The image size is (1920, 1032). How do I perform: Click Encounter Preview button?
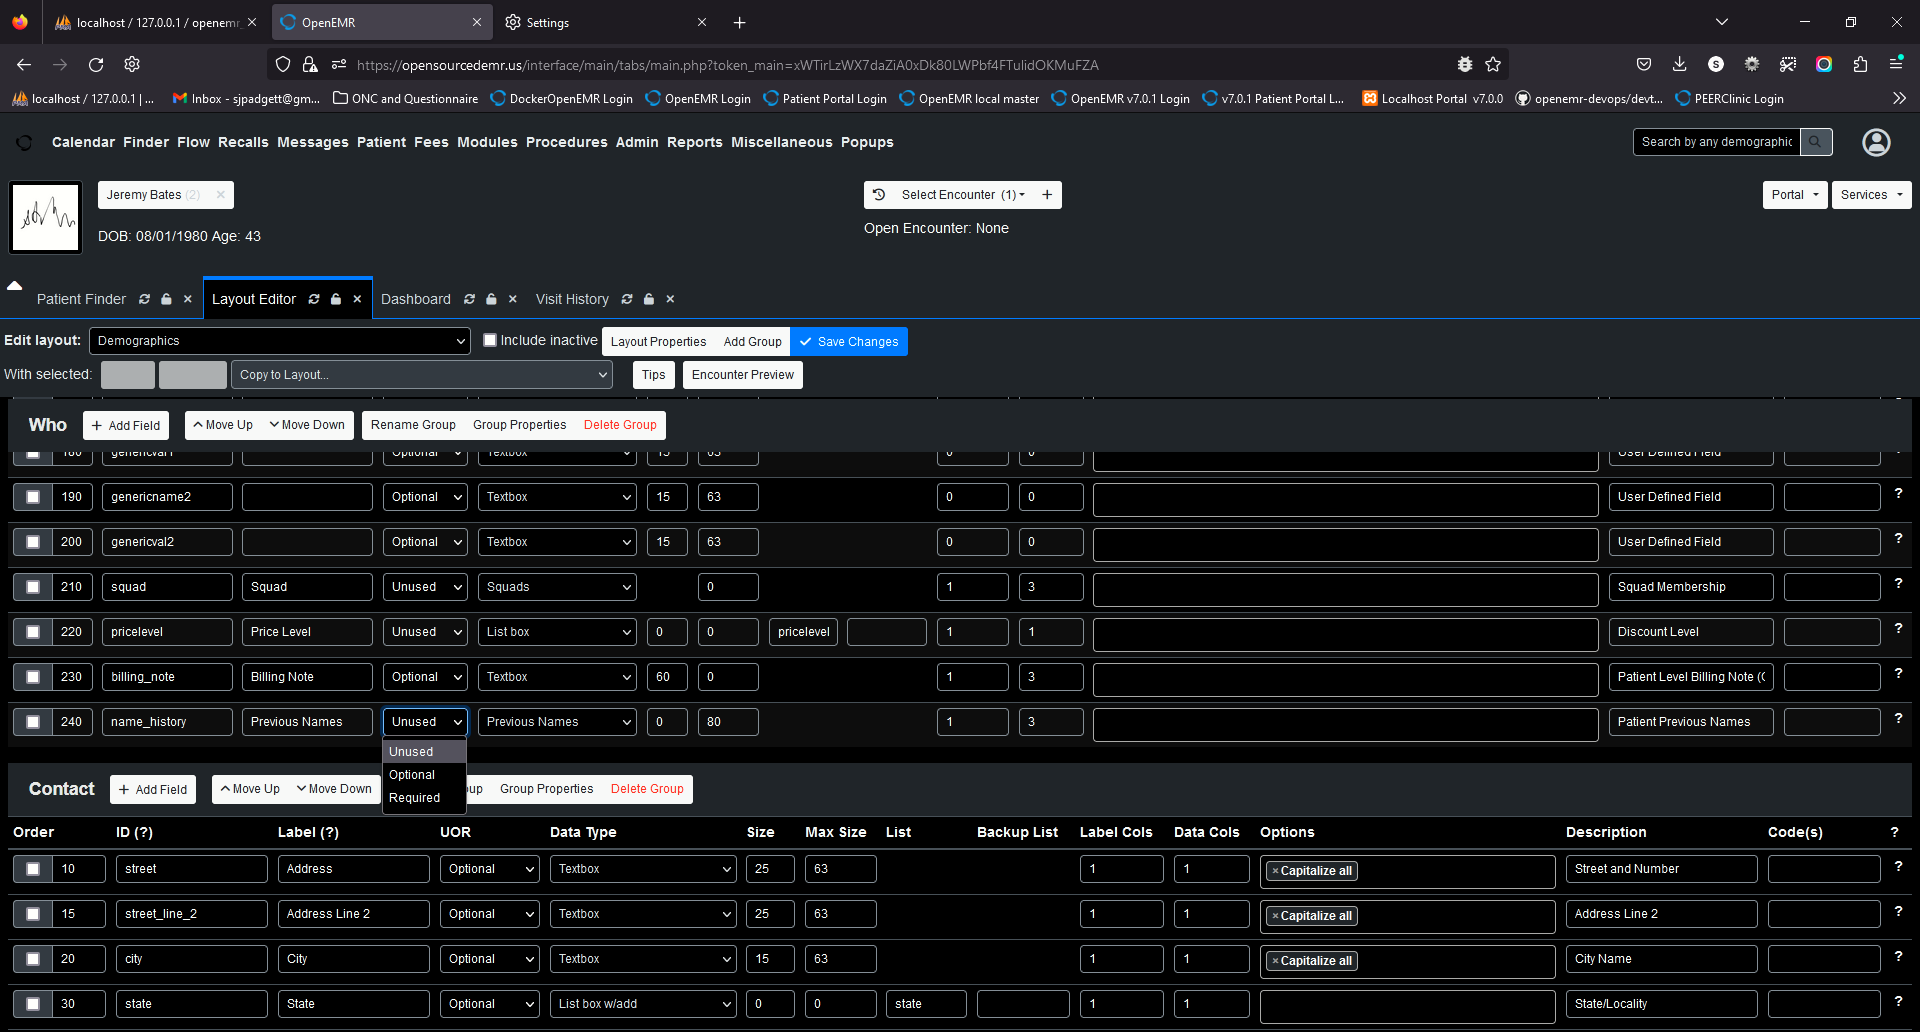click(x=743, y=375)
